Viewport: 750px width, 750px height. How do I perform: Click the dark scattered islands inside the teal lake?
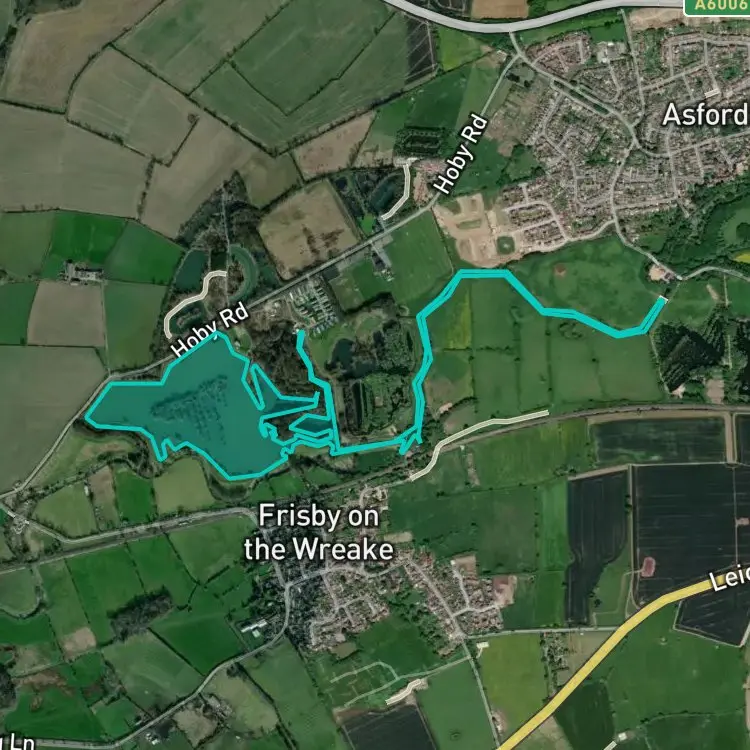[x=191, y=403]
